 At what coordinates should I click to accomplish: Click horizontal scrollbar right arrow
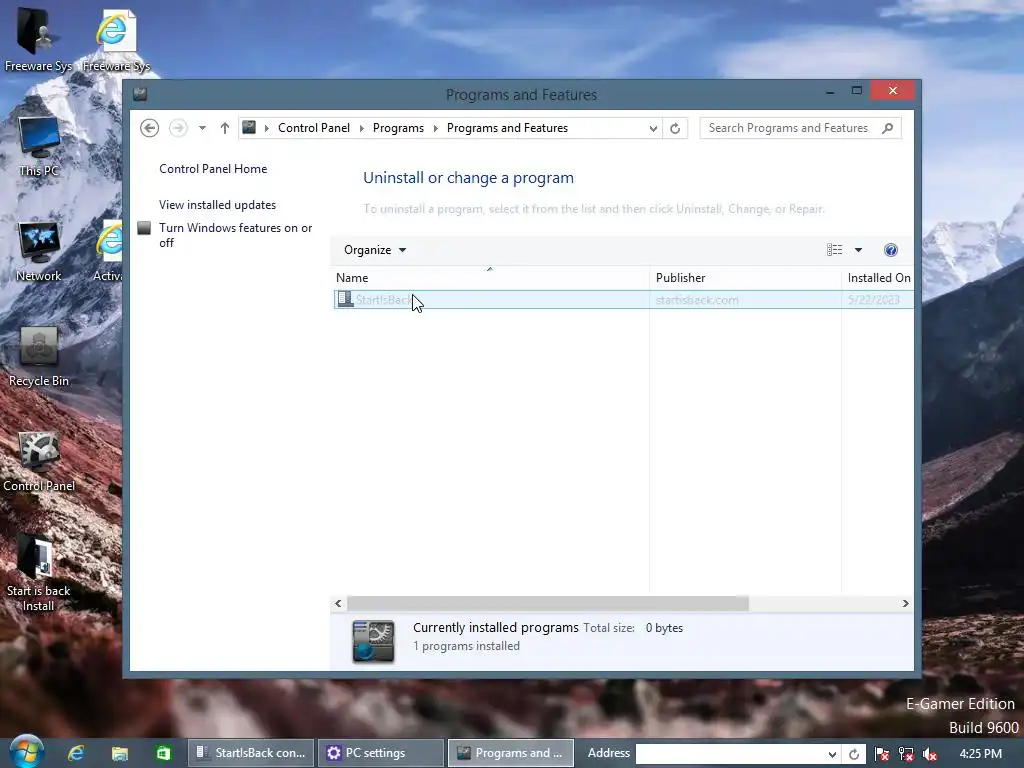(x=905, y=603)
